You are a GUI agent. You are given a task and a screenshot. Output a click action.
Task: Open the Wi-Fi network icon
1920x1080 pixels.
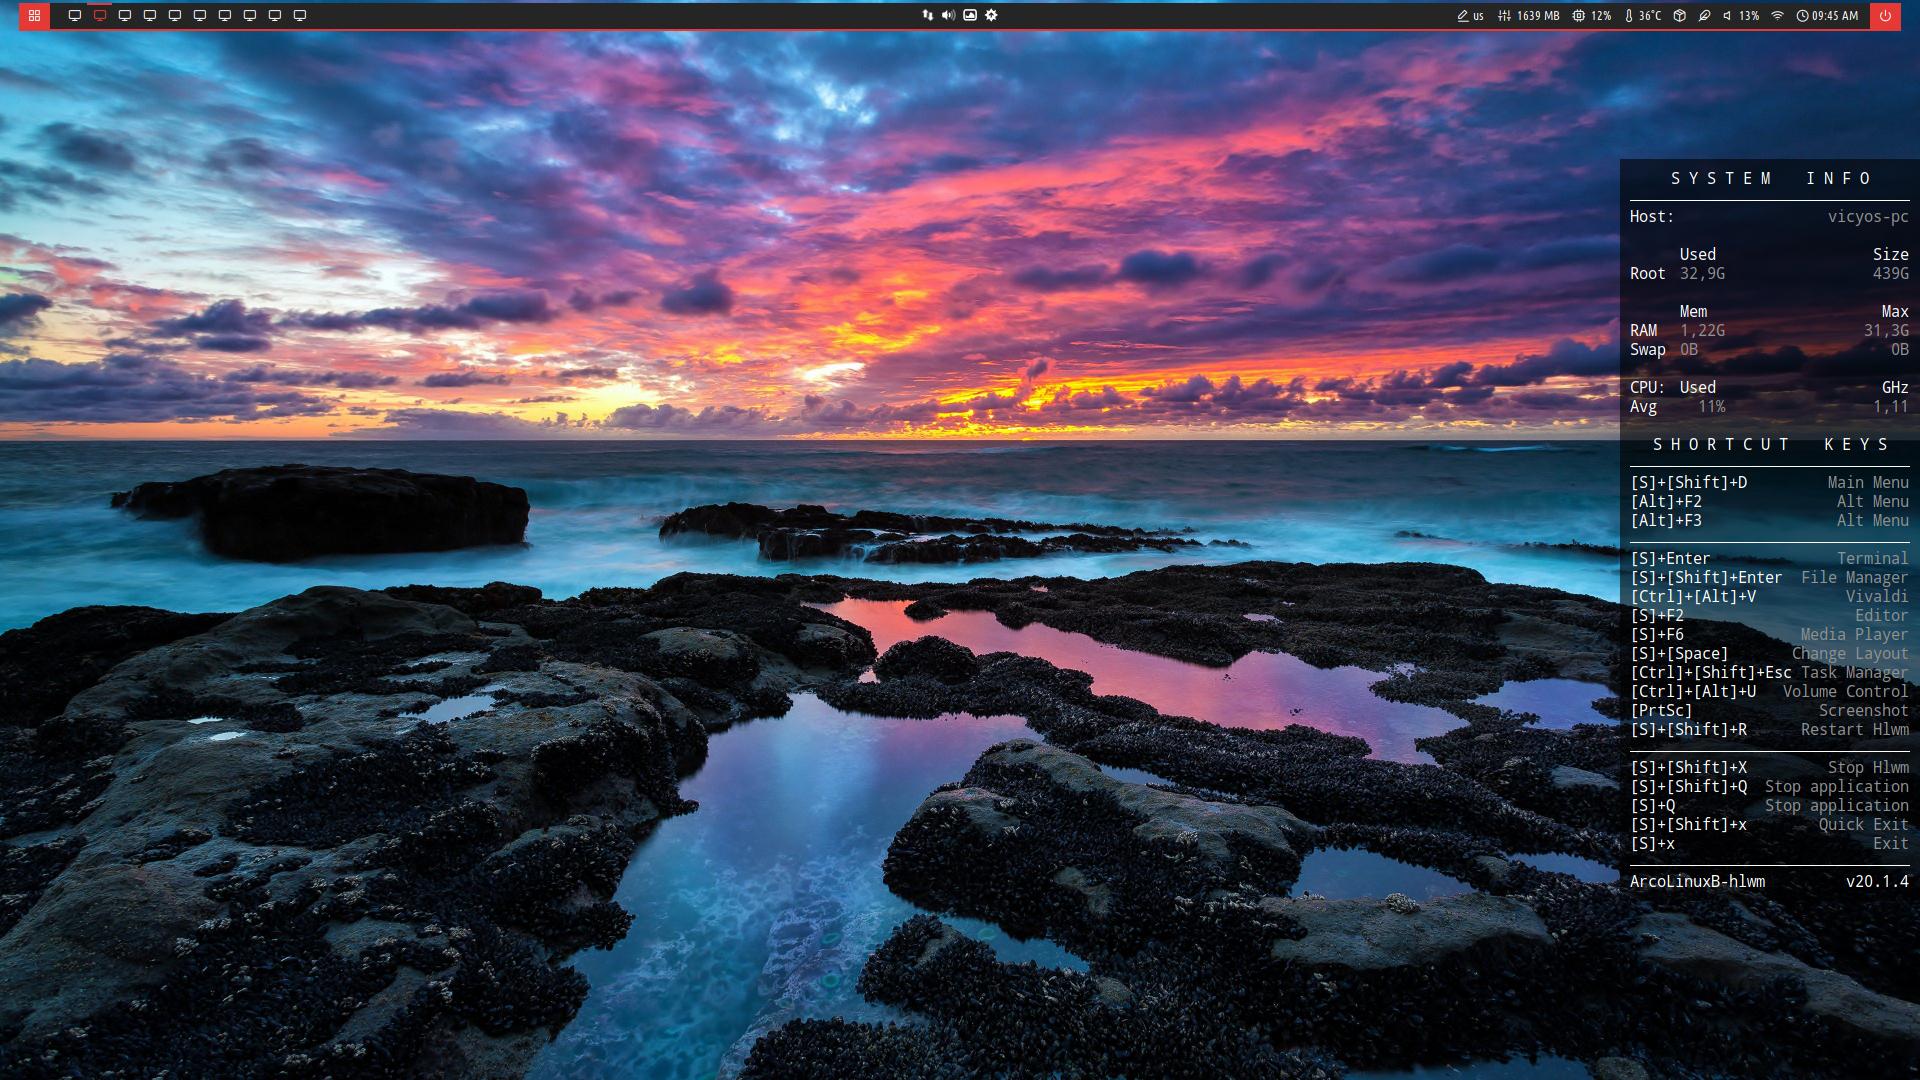coord(1777,16)
